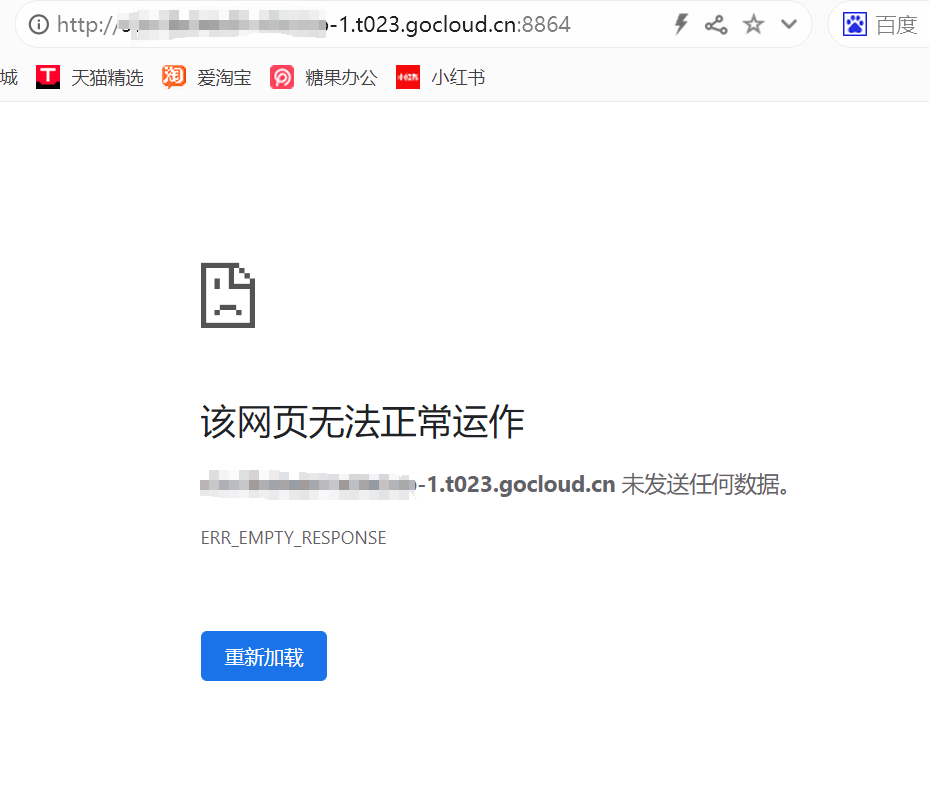Click the site information icon in address bar

(39, 25)
